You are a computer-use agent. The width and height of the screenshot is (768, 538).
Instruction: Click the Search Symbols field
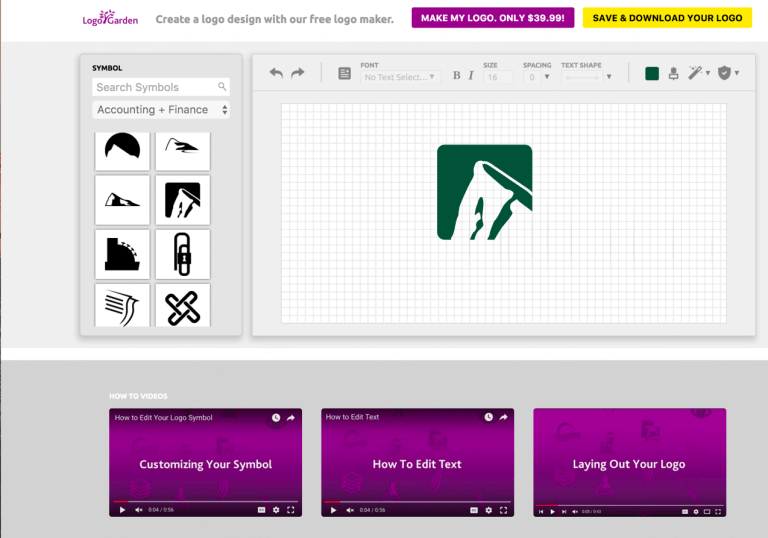(161, 87)
